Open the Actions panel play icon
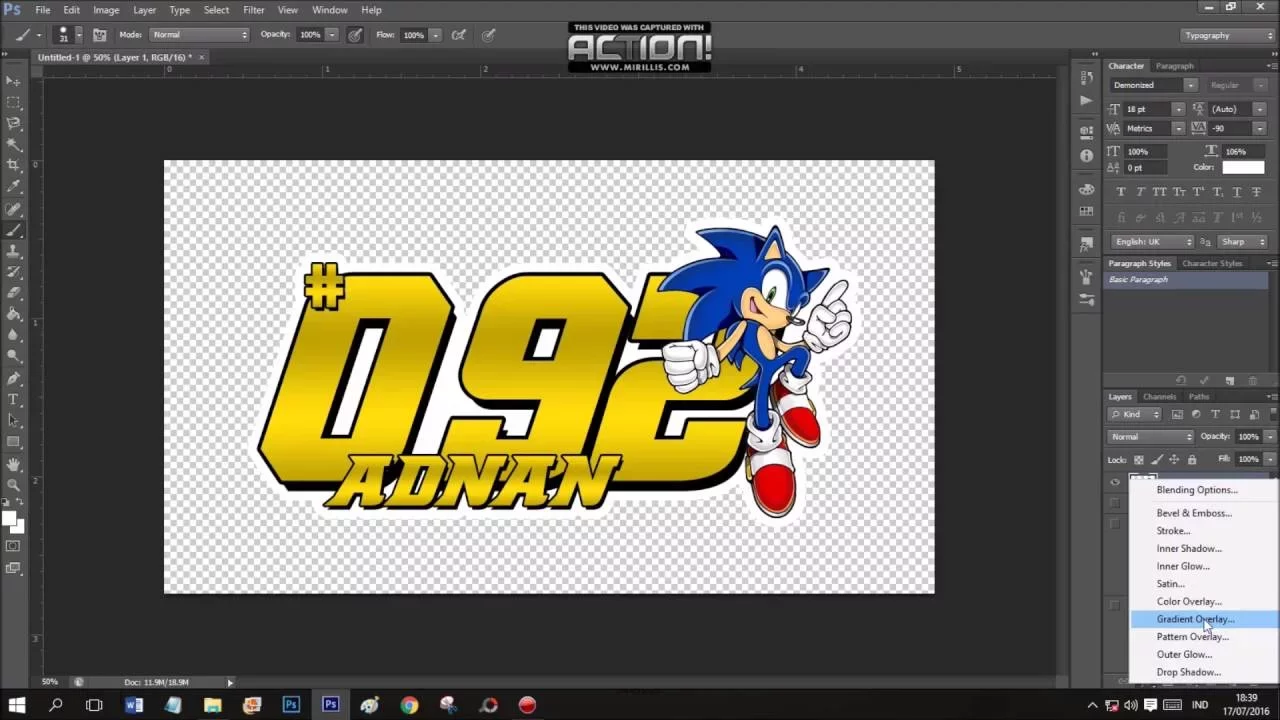1280x720 pixels. [x=1086, y=100]
